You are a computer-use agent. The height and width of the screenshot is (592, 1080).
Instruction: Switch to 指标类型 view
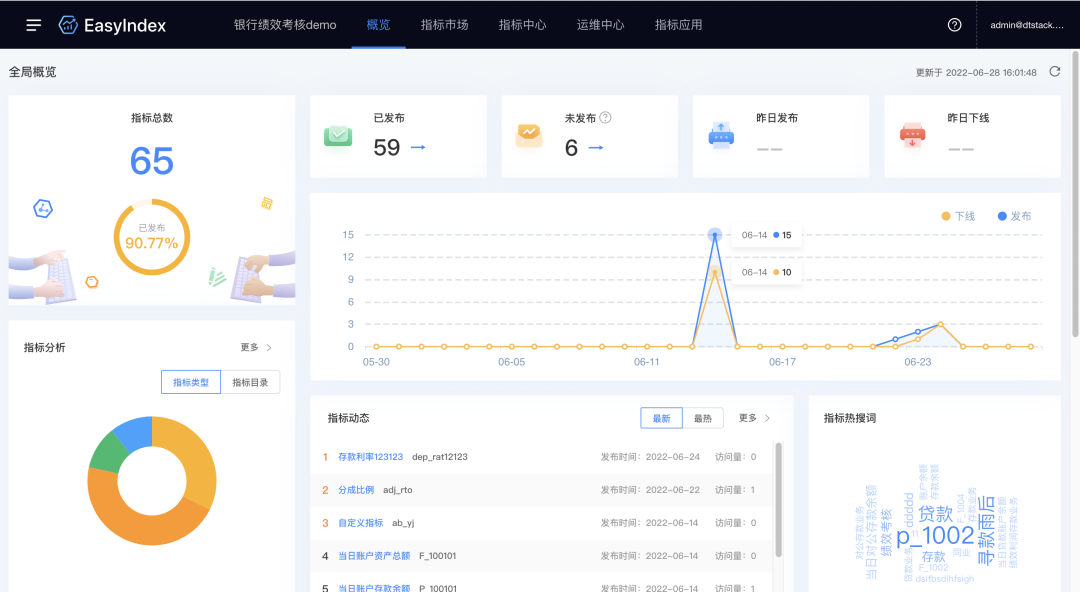191,382
